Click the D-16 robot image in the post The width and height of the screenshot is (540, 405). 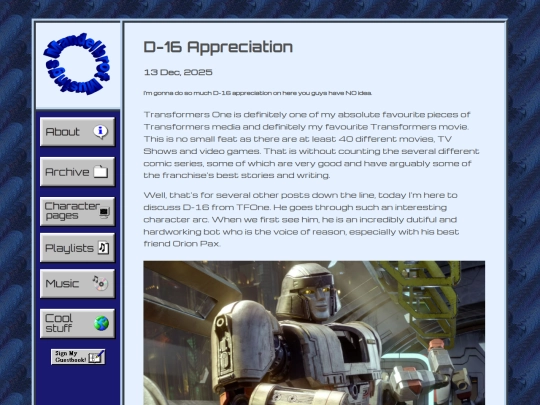(314, 333)
